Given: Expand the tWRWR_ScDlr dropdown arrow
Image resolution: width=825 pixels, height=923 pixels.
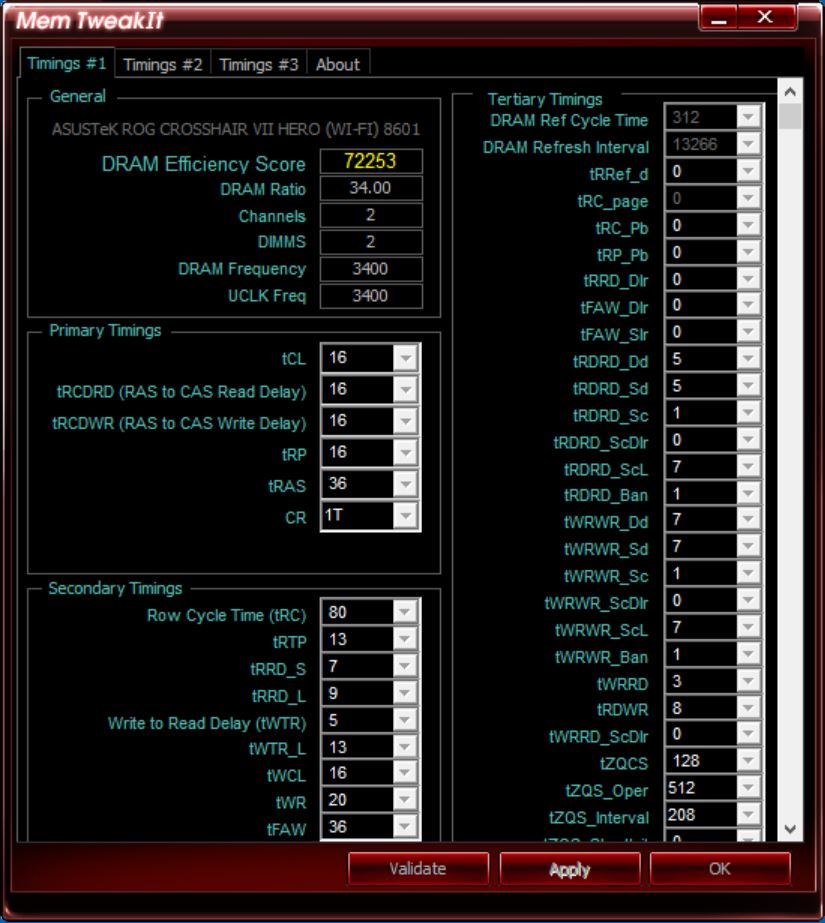Looking at the screenshot, I should click(x=749, y=600).
